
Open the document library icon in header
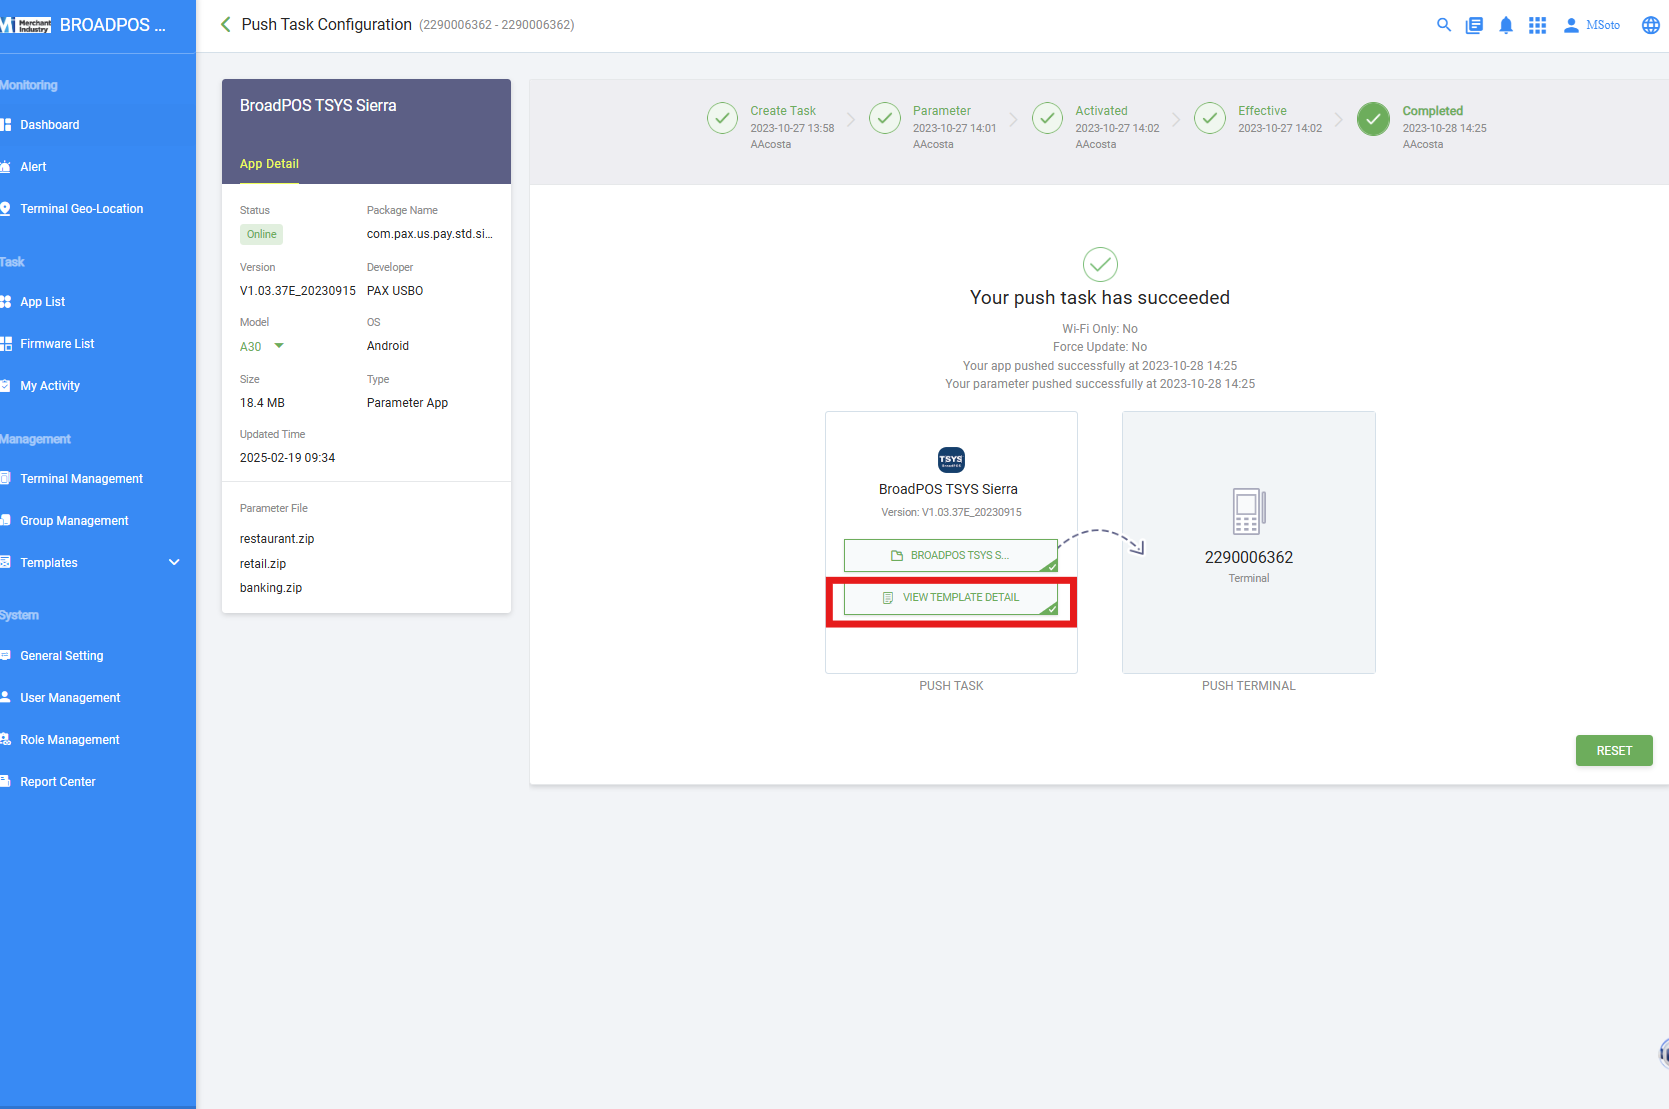[1474, 25]
